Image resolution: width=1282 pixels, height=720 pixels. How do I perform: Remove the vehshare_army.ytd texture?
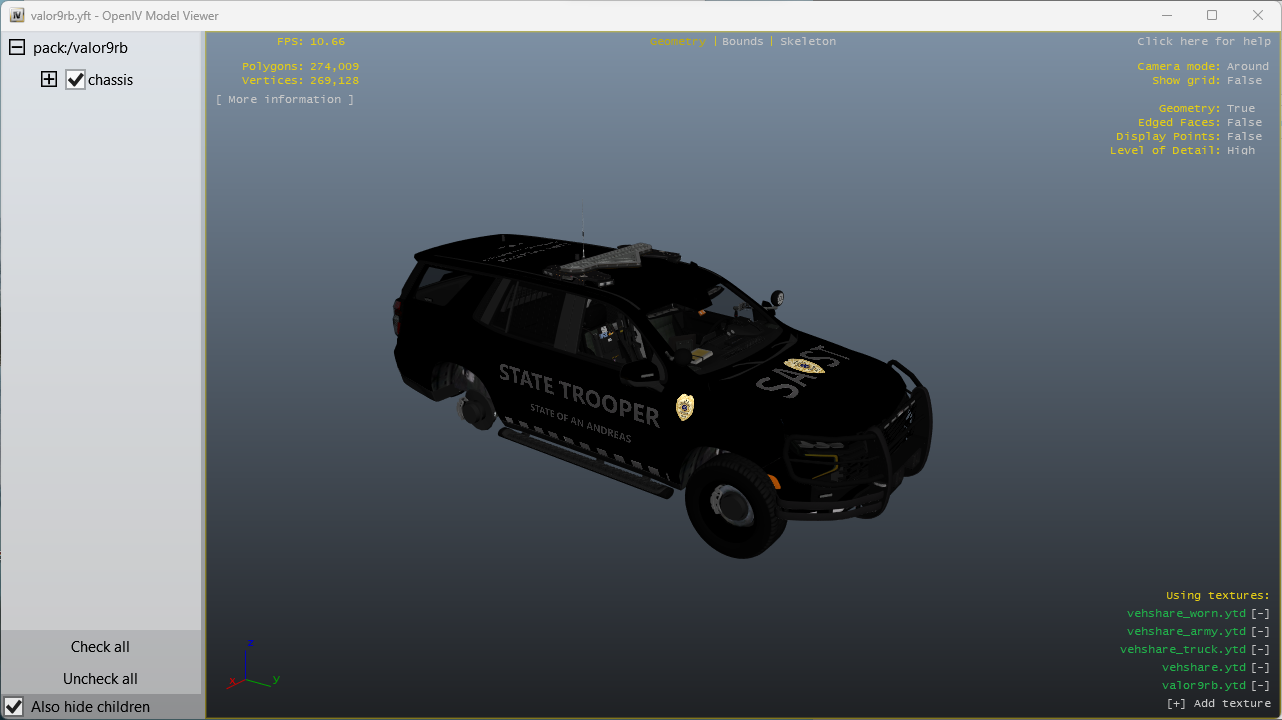(1260, 632)
